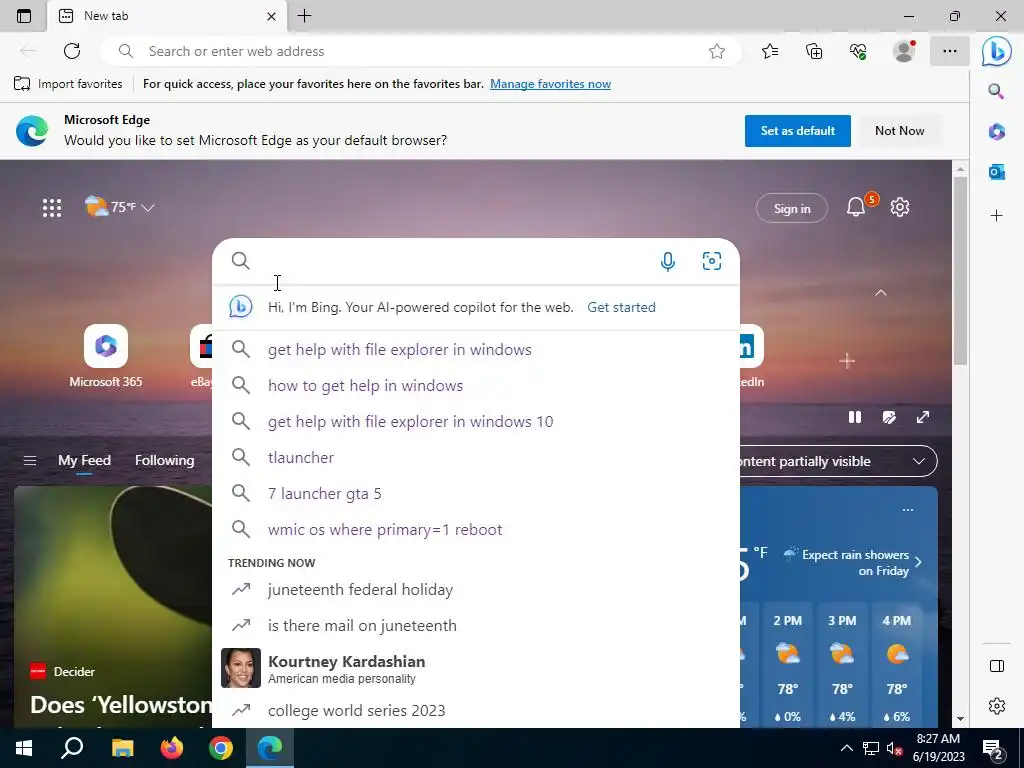The width and height of the screenshot is (1024, 768).
Task: Collapse quick links with up chevron
Action: pos(881,293)
